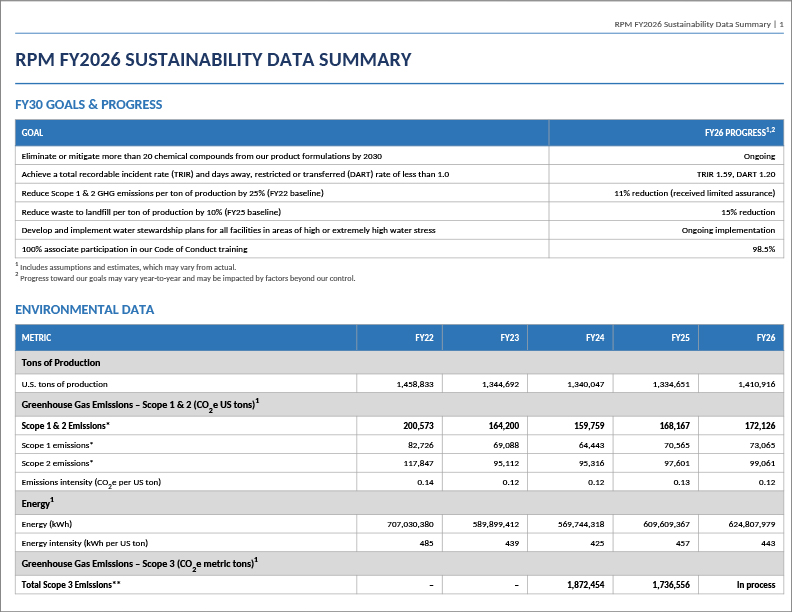792x612 pixels.
Task: Click FY25 emissions intensity value 0.13
Action: click(x=681, y=482)
